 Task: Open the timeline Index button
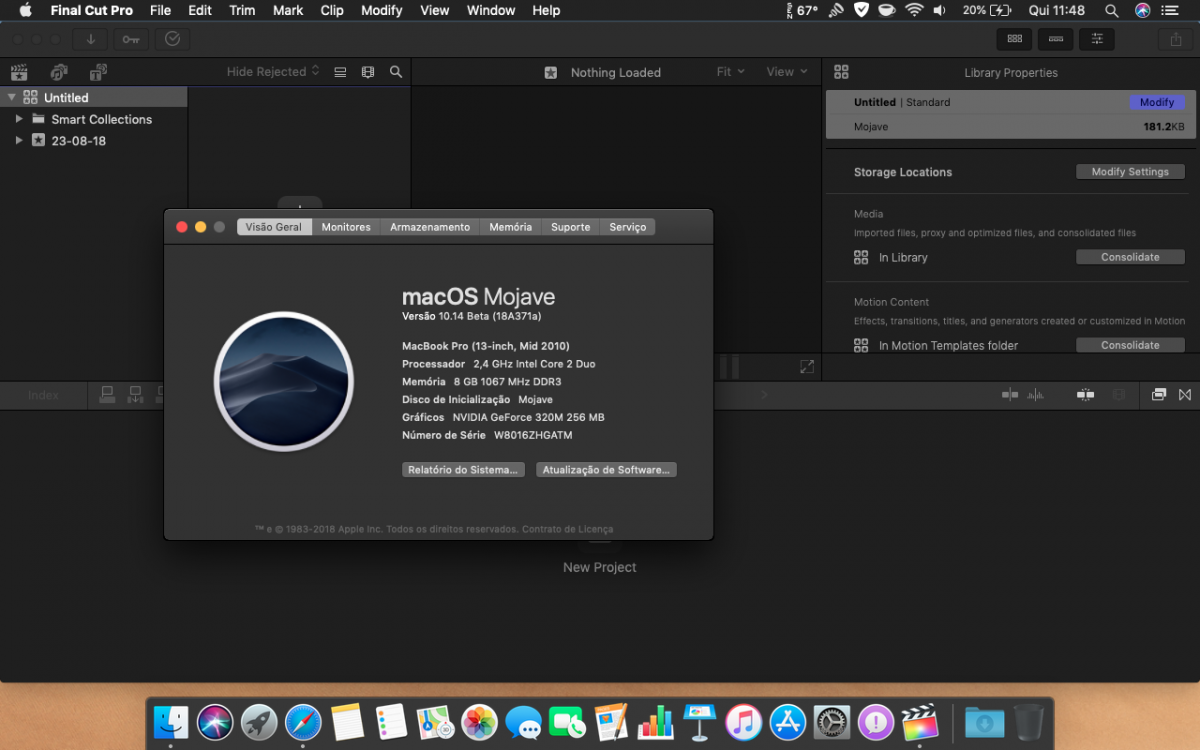tap(43, 395)
